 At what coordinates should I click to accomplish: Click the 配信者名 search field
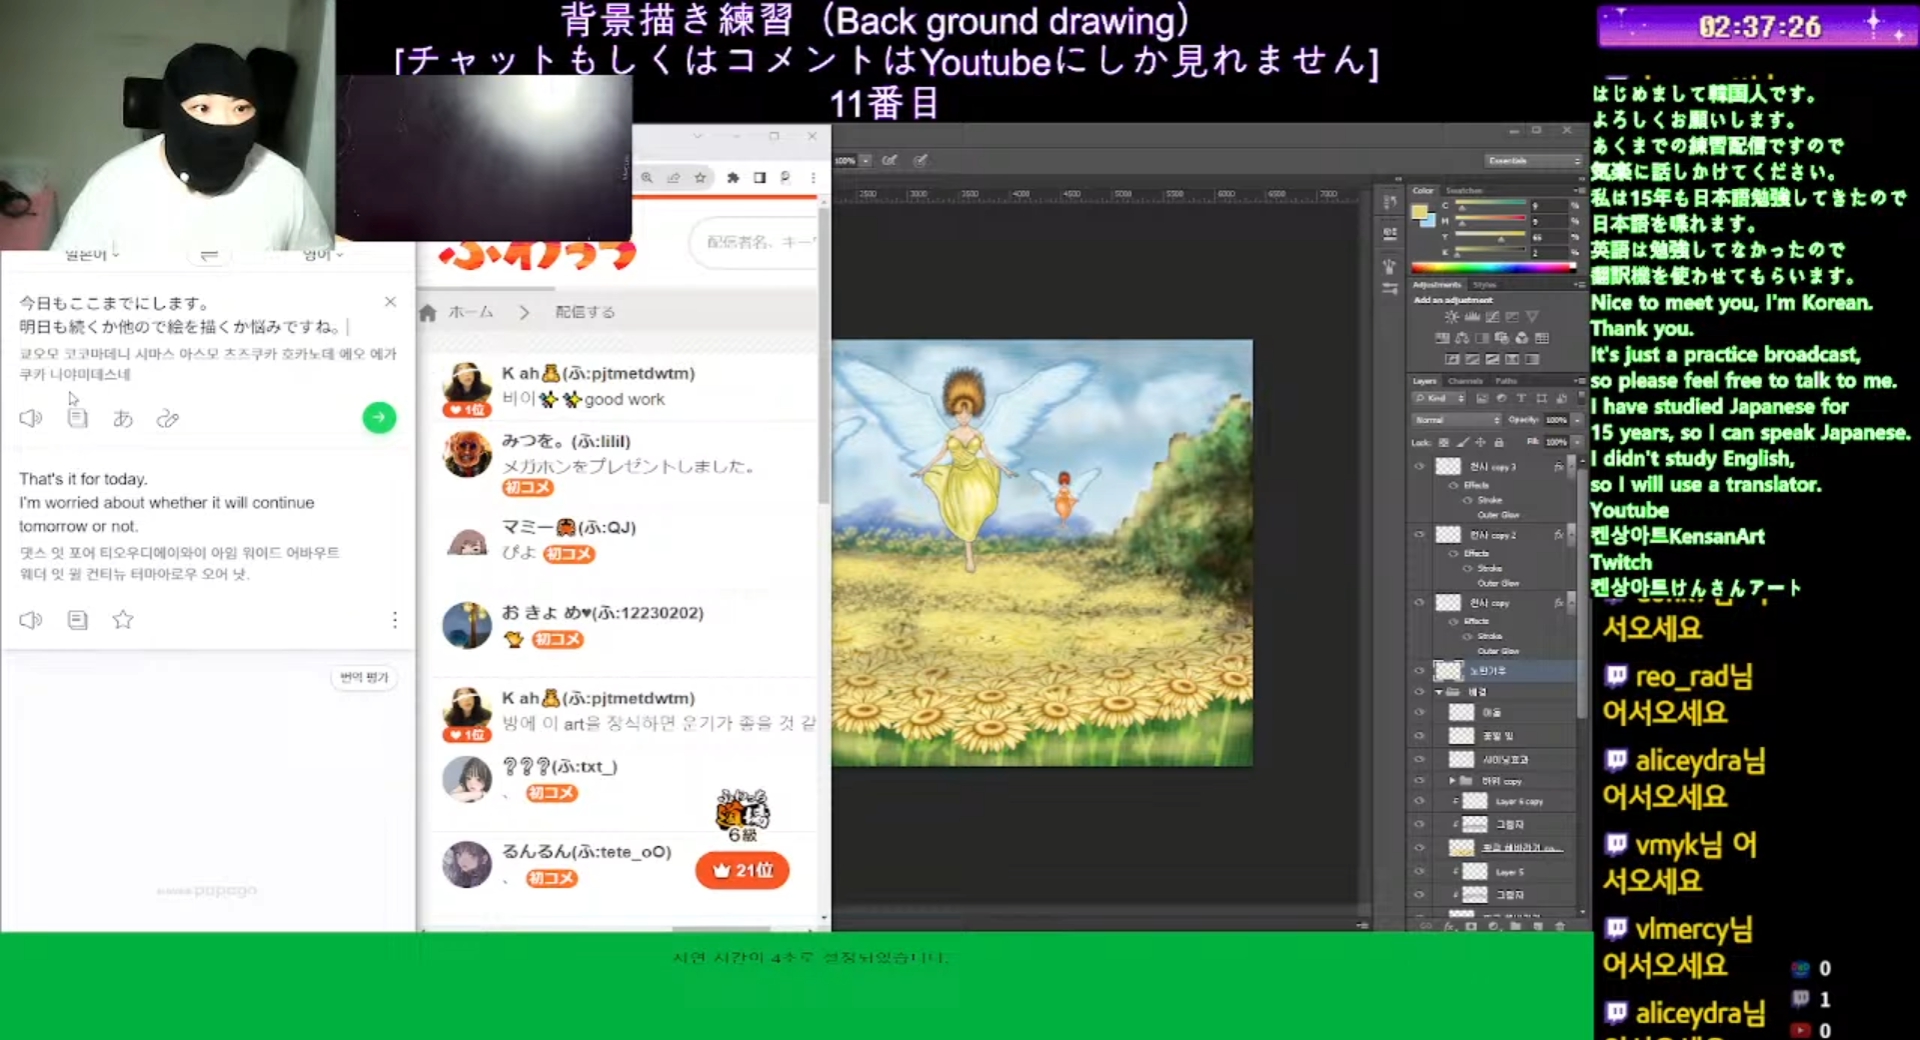click(x=755, y=242)
